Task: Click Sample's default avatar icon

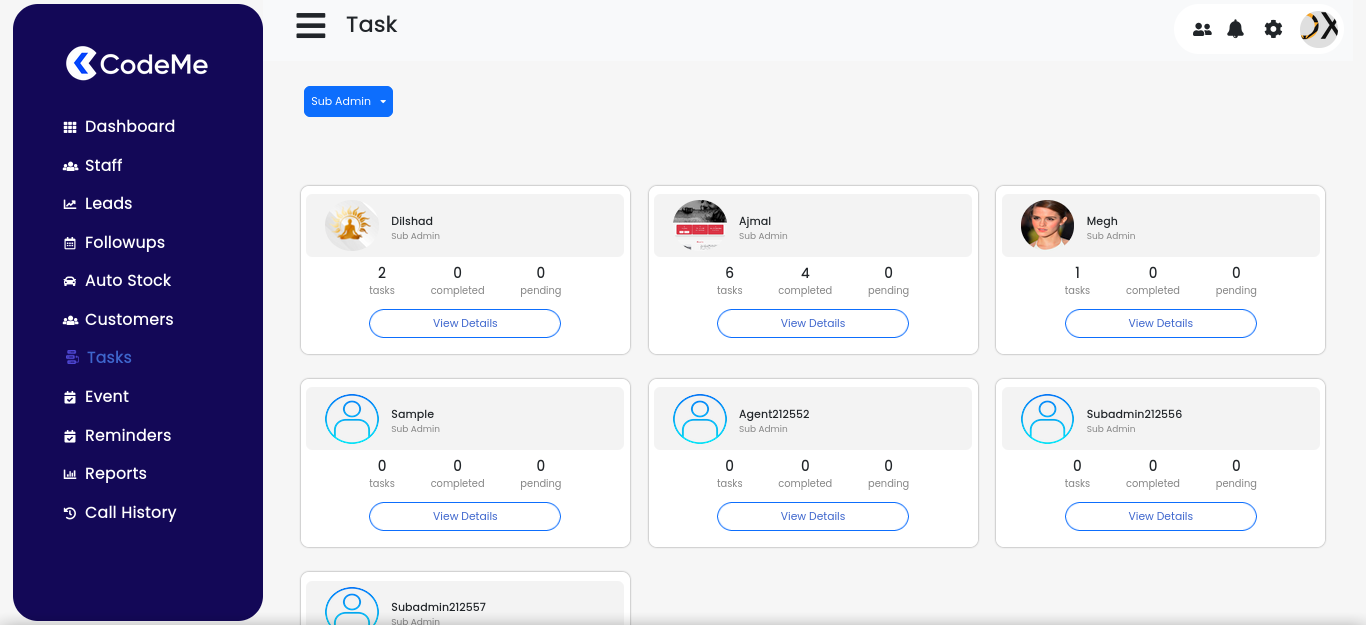Action: (x=352, y=419)
